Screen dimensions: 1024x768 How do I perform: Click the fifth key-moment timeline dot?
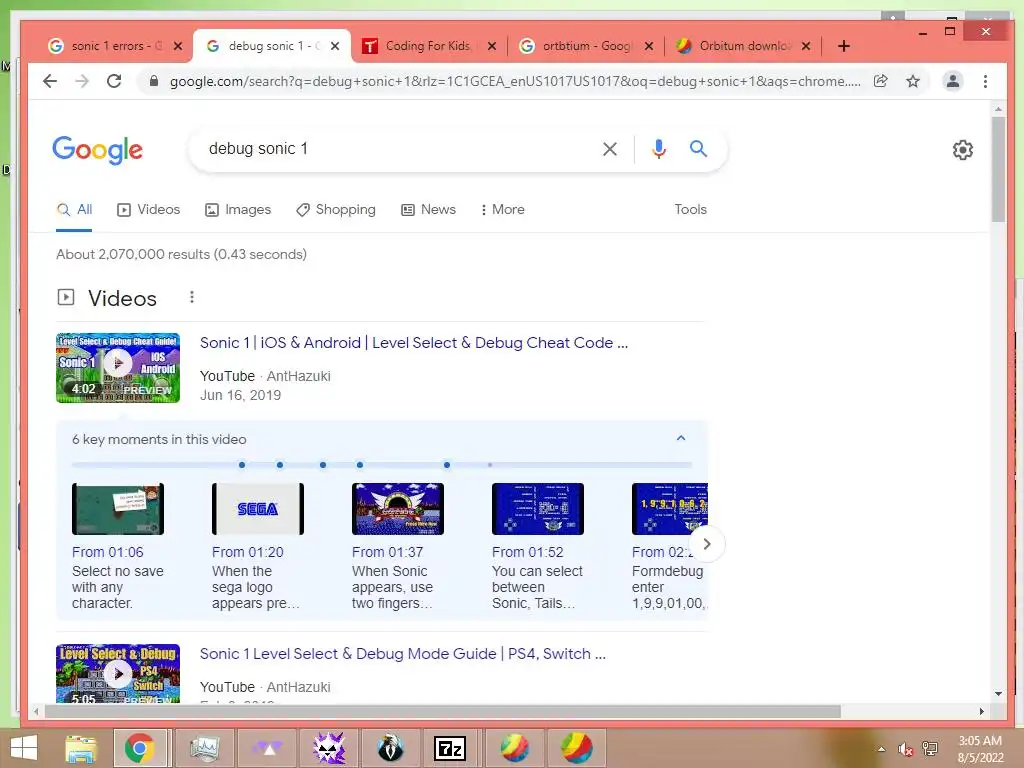coord(447,465)
